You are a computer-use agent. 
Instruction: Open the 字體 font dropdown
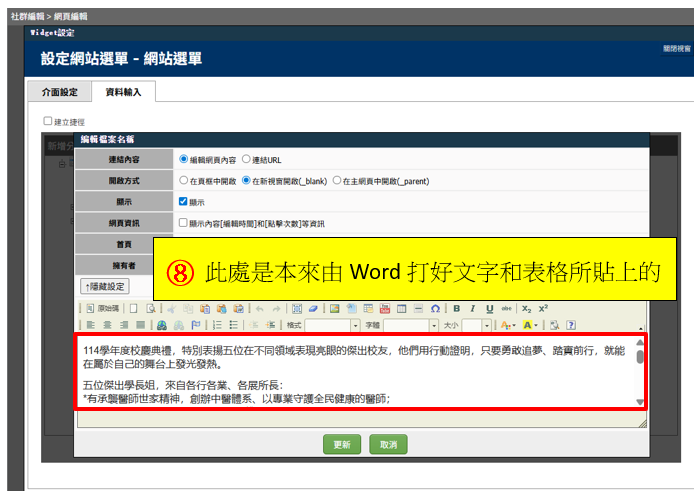tap(434, 325)
